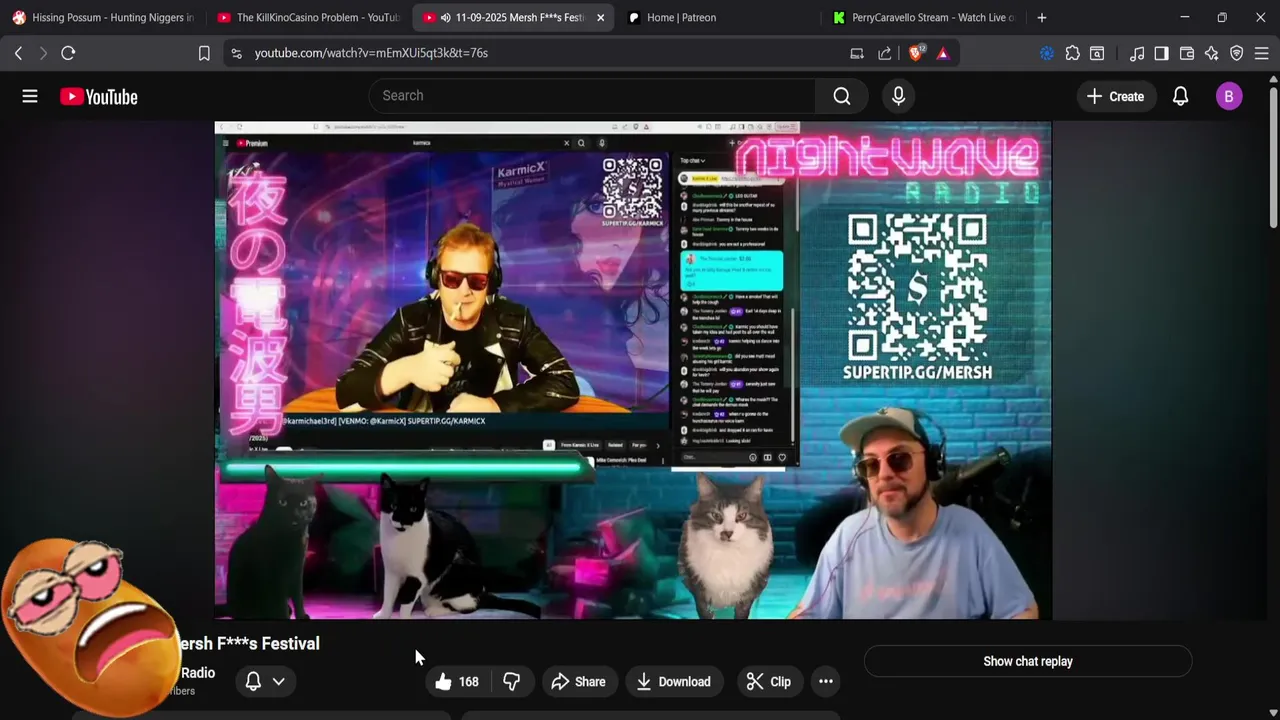1280x720 pixels.
Task: Create a Clip of the video
Action: tap(769, 681)
